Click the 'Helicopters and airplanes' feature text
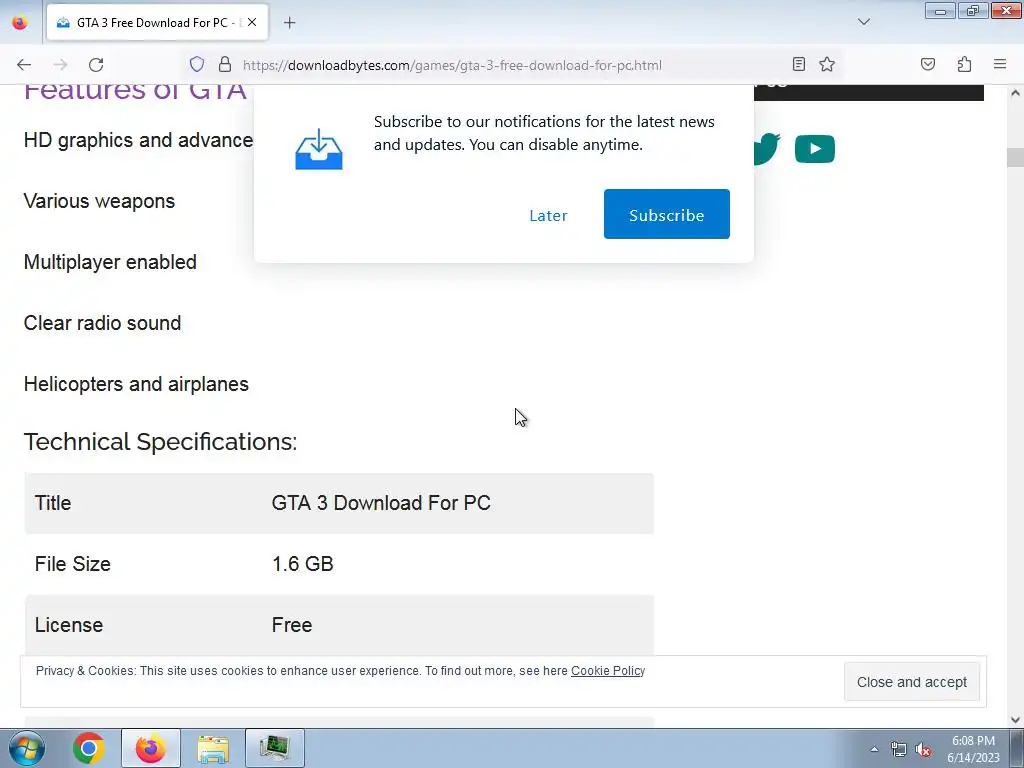 click(x=136, y=384)
